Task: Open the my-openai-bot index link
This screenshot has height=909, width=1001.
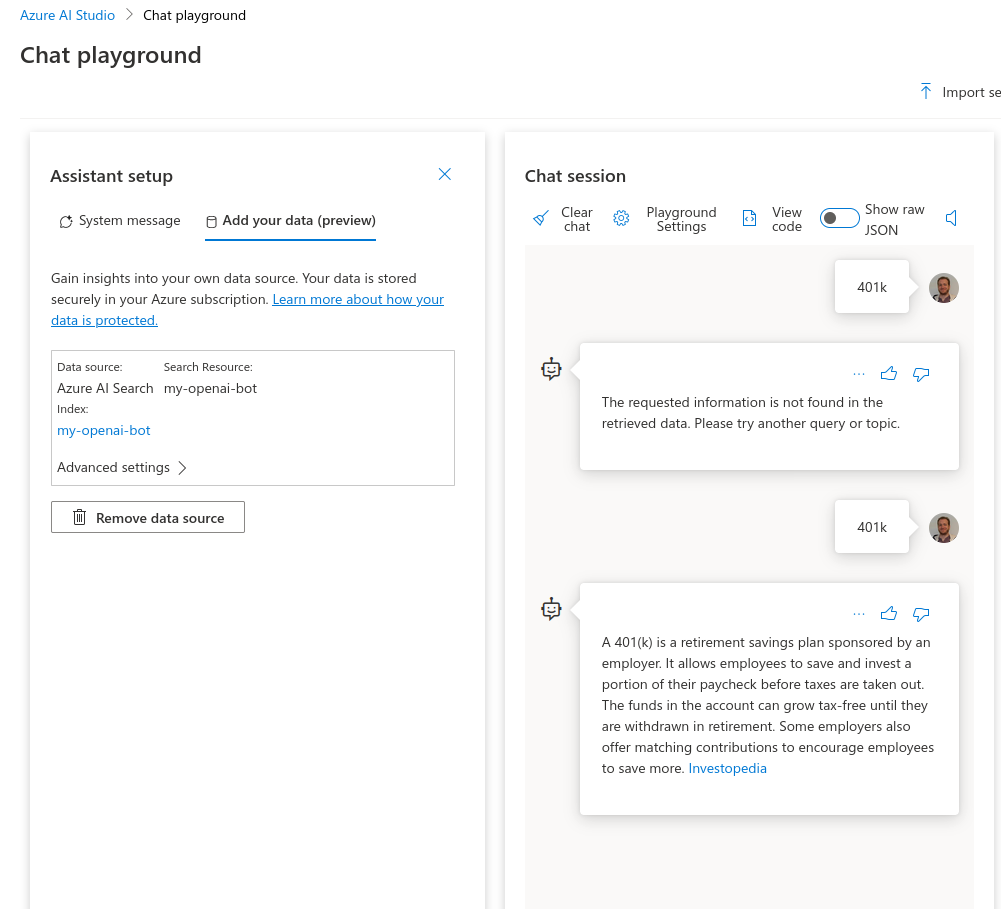Action: (103, 430)
